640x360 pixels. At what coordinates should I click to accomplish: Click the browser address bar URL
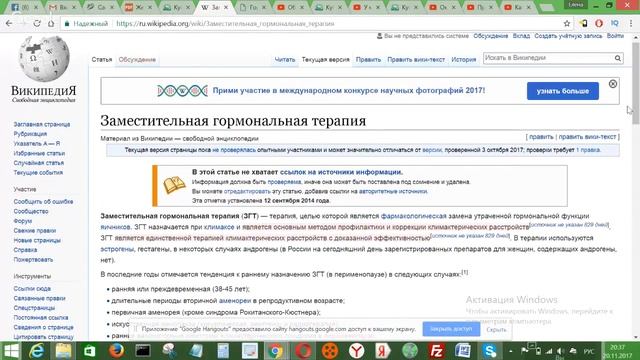pyautogui.click(x=225, y=24)
